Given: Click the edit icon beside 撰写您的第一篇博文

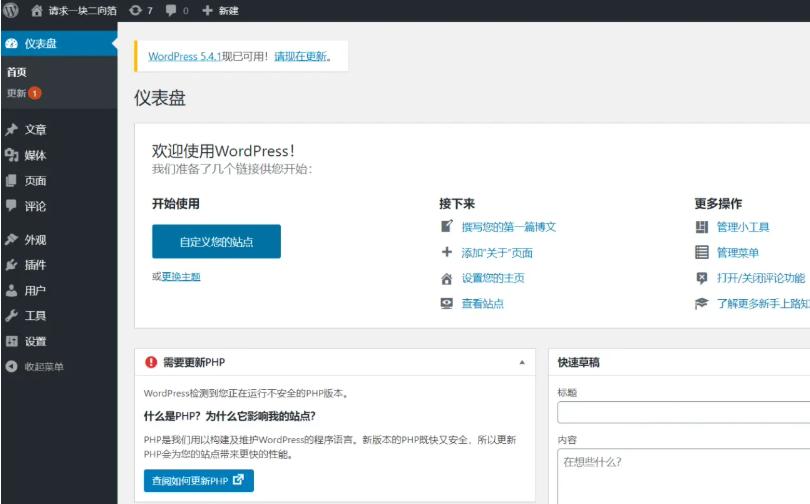Looking at the screenshot, I should pyautogui.click(x=447, y=226).
